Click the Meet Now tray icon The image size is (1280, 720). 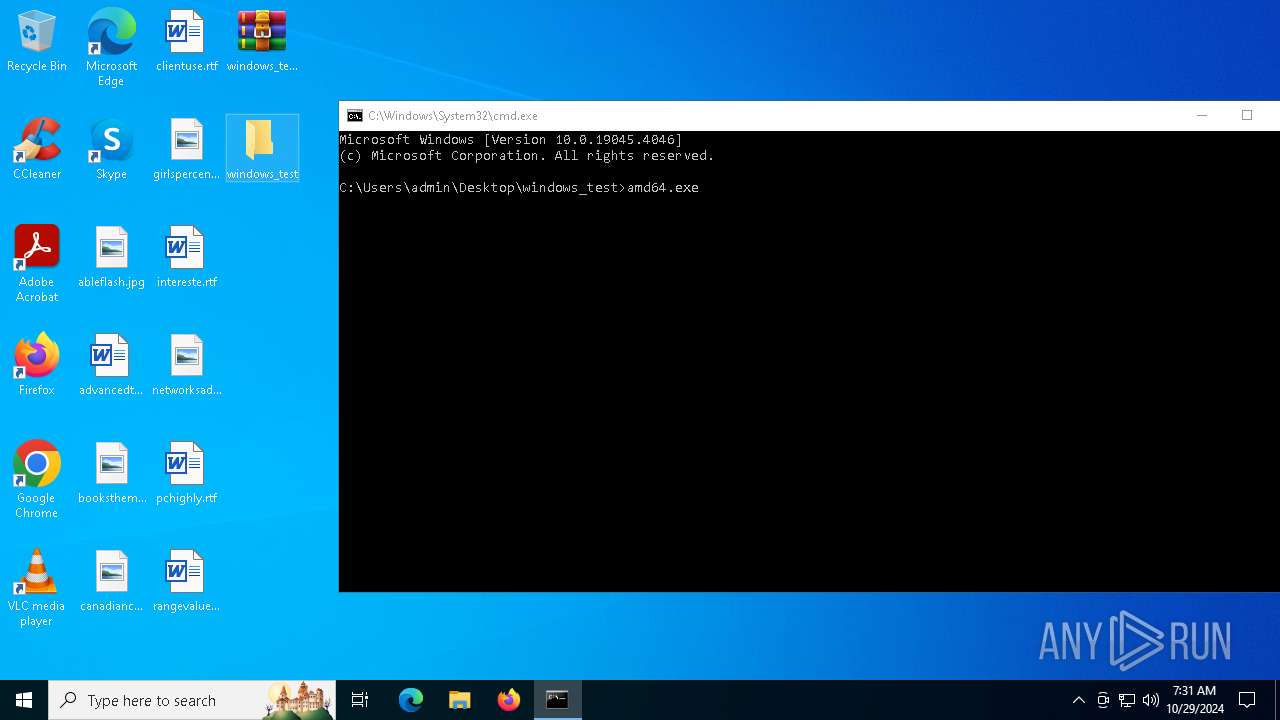coord(1103,700)
